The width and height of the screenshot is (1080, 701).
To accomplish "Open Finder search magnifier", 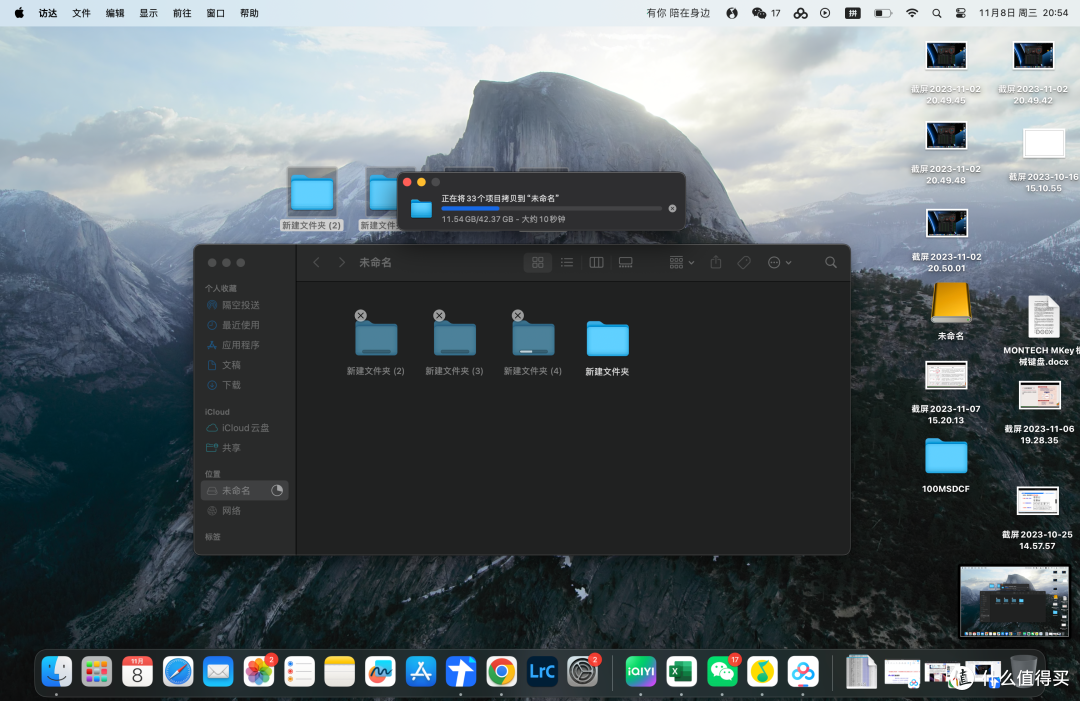I will (831, 262).
